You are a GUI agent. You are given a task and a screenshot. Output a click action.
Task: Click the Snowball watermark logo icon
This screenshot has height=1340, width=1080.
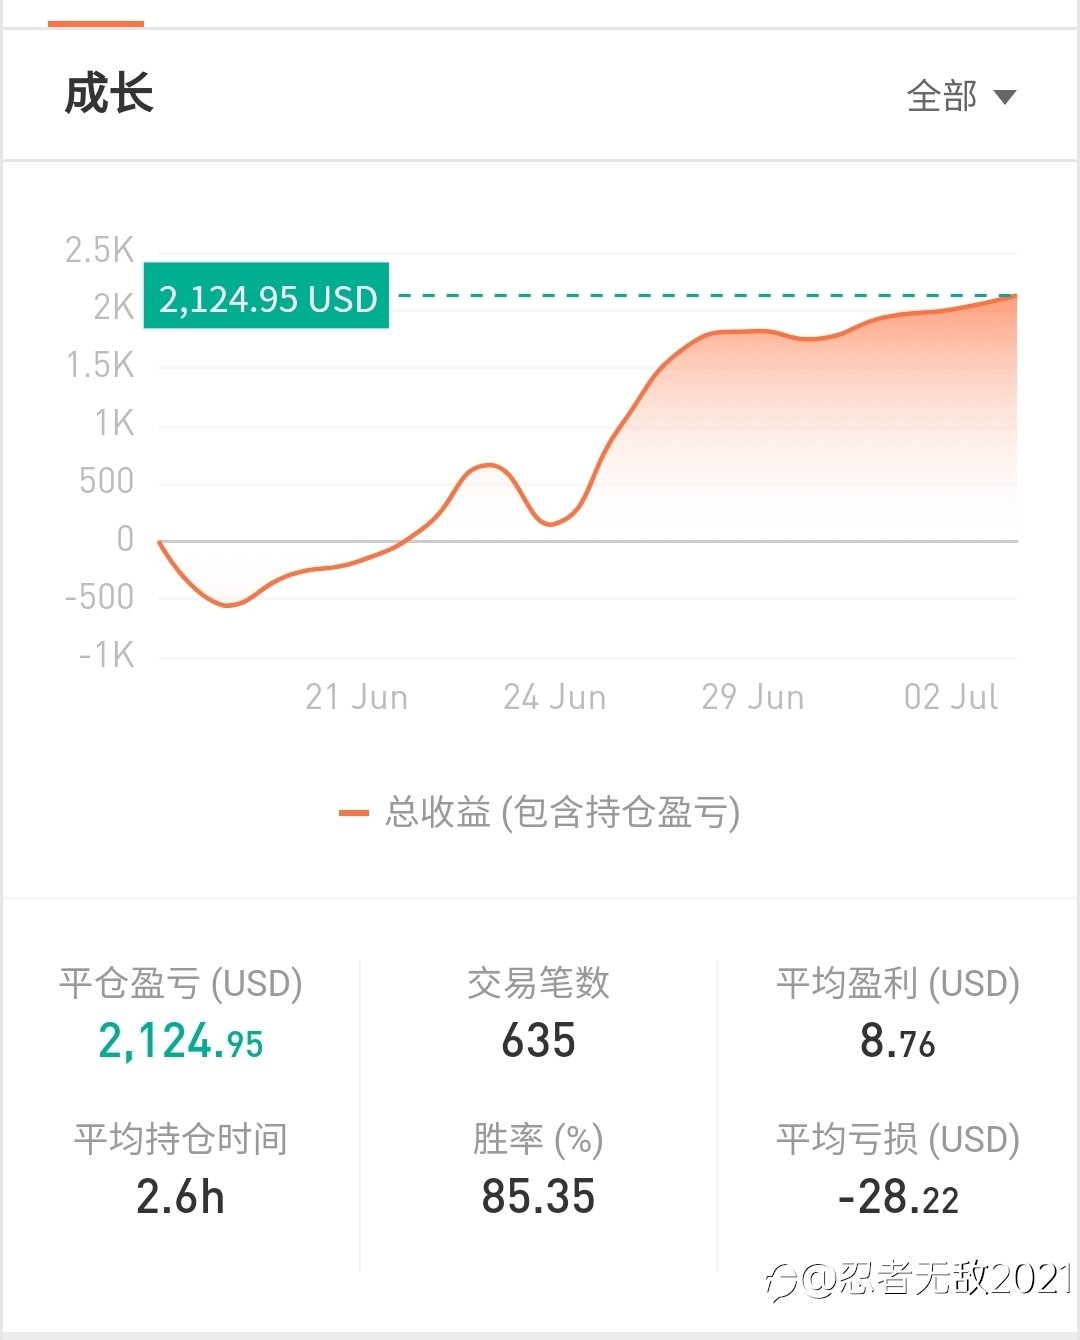[x=782, y=1281]
